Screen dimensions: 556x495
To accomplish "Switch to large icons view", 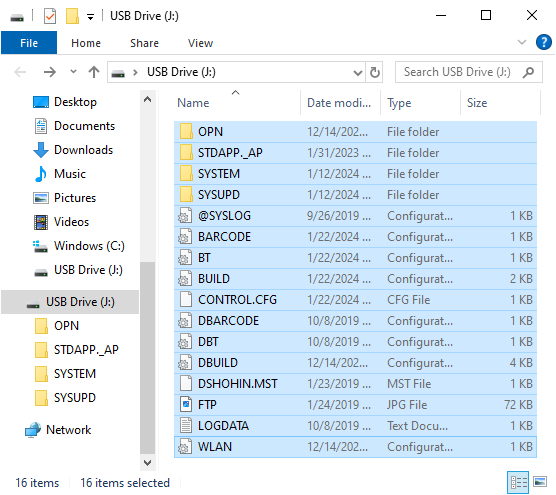I will [540, 482].
